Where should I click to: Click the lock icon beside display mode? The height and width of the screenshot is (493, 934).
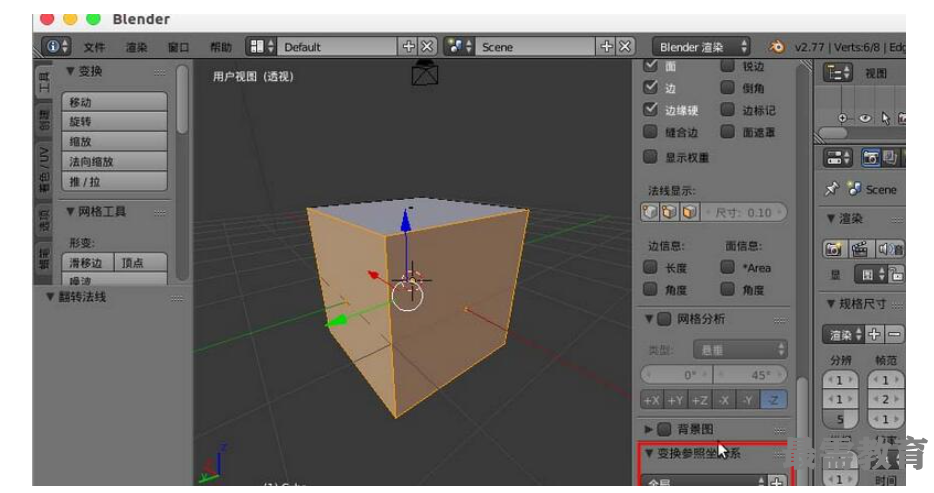pos(896,274)
